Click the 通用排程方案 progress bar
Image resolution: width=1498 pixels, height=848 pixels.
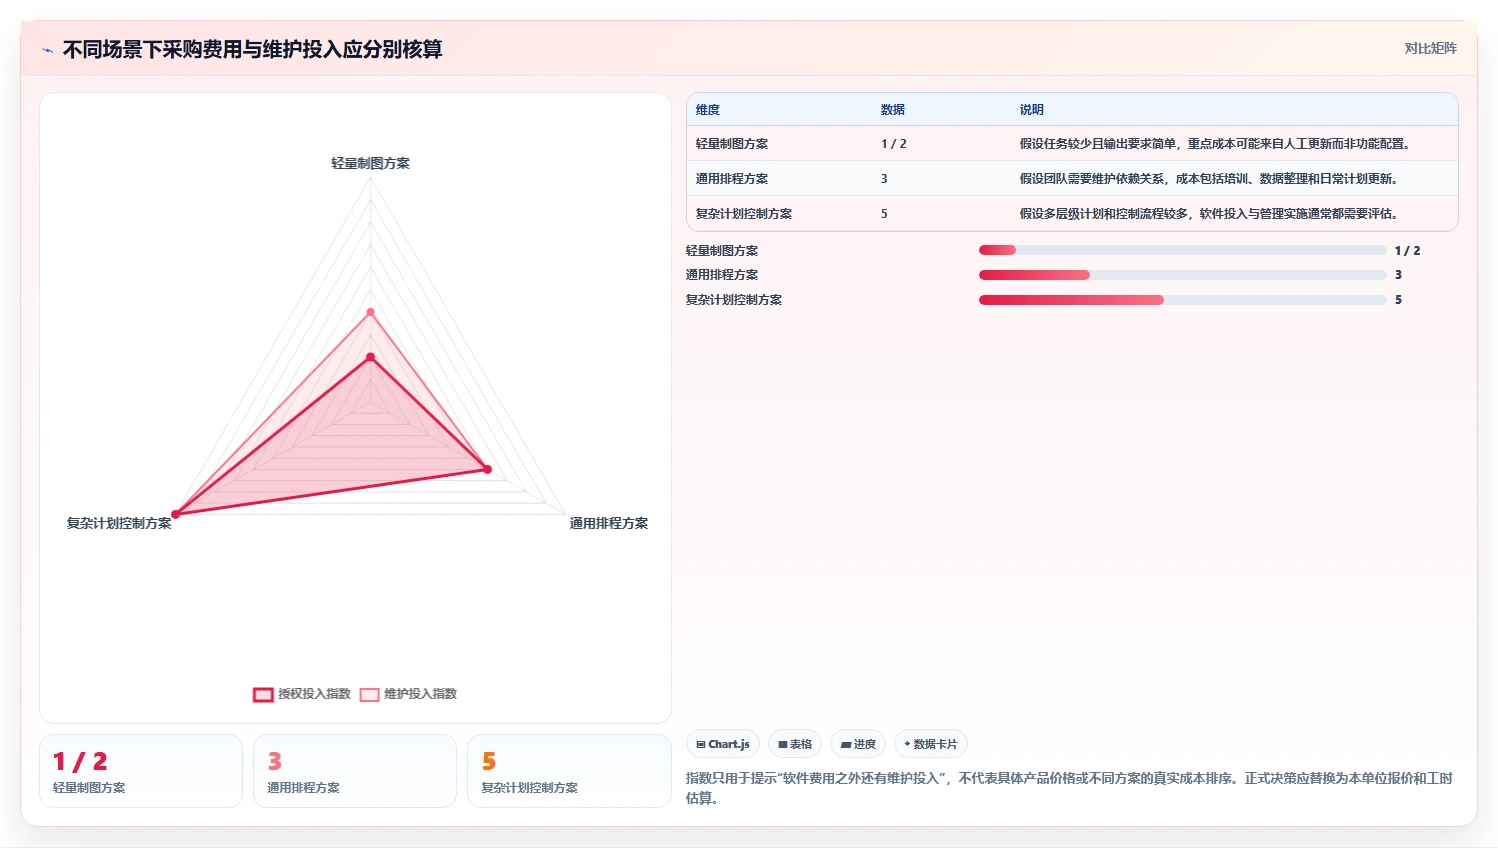[1182, 275]
